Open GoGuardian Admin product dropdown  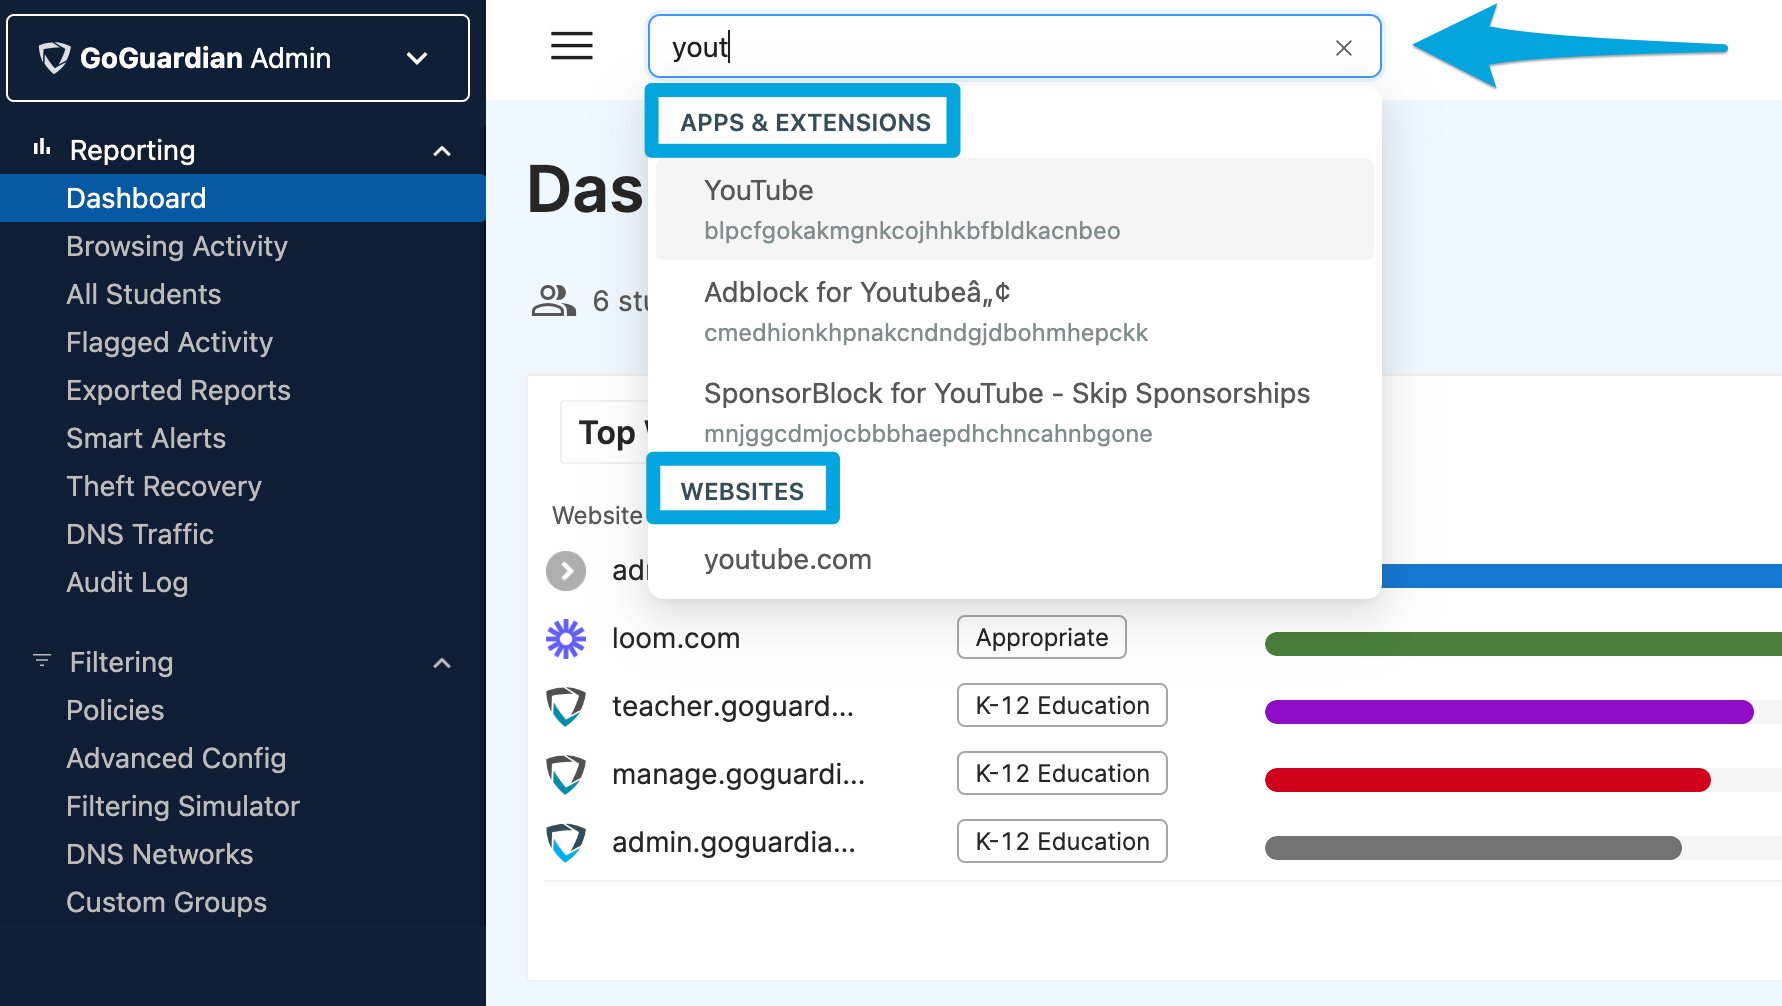tap(238, 58)
